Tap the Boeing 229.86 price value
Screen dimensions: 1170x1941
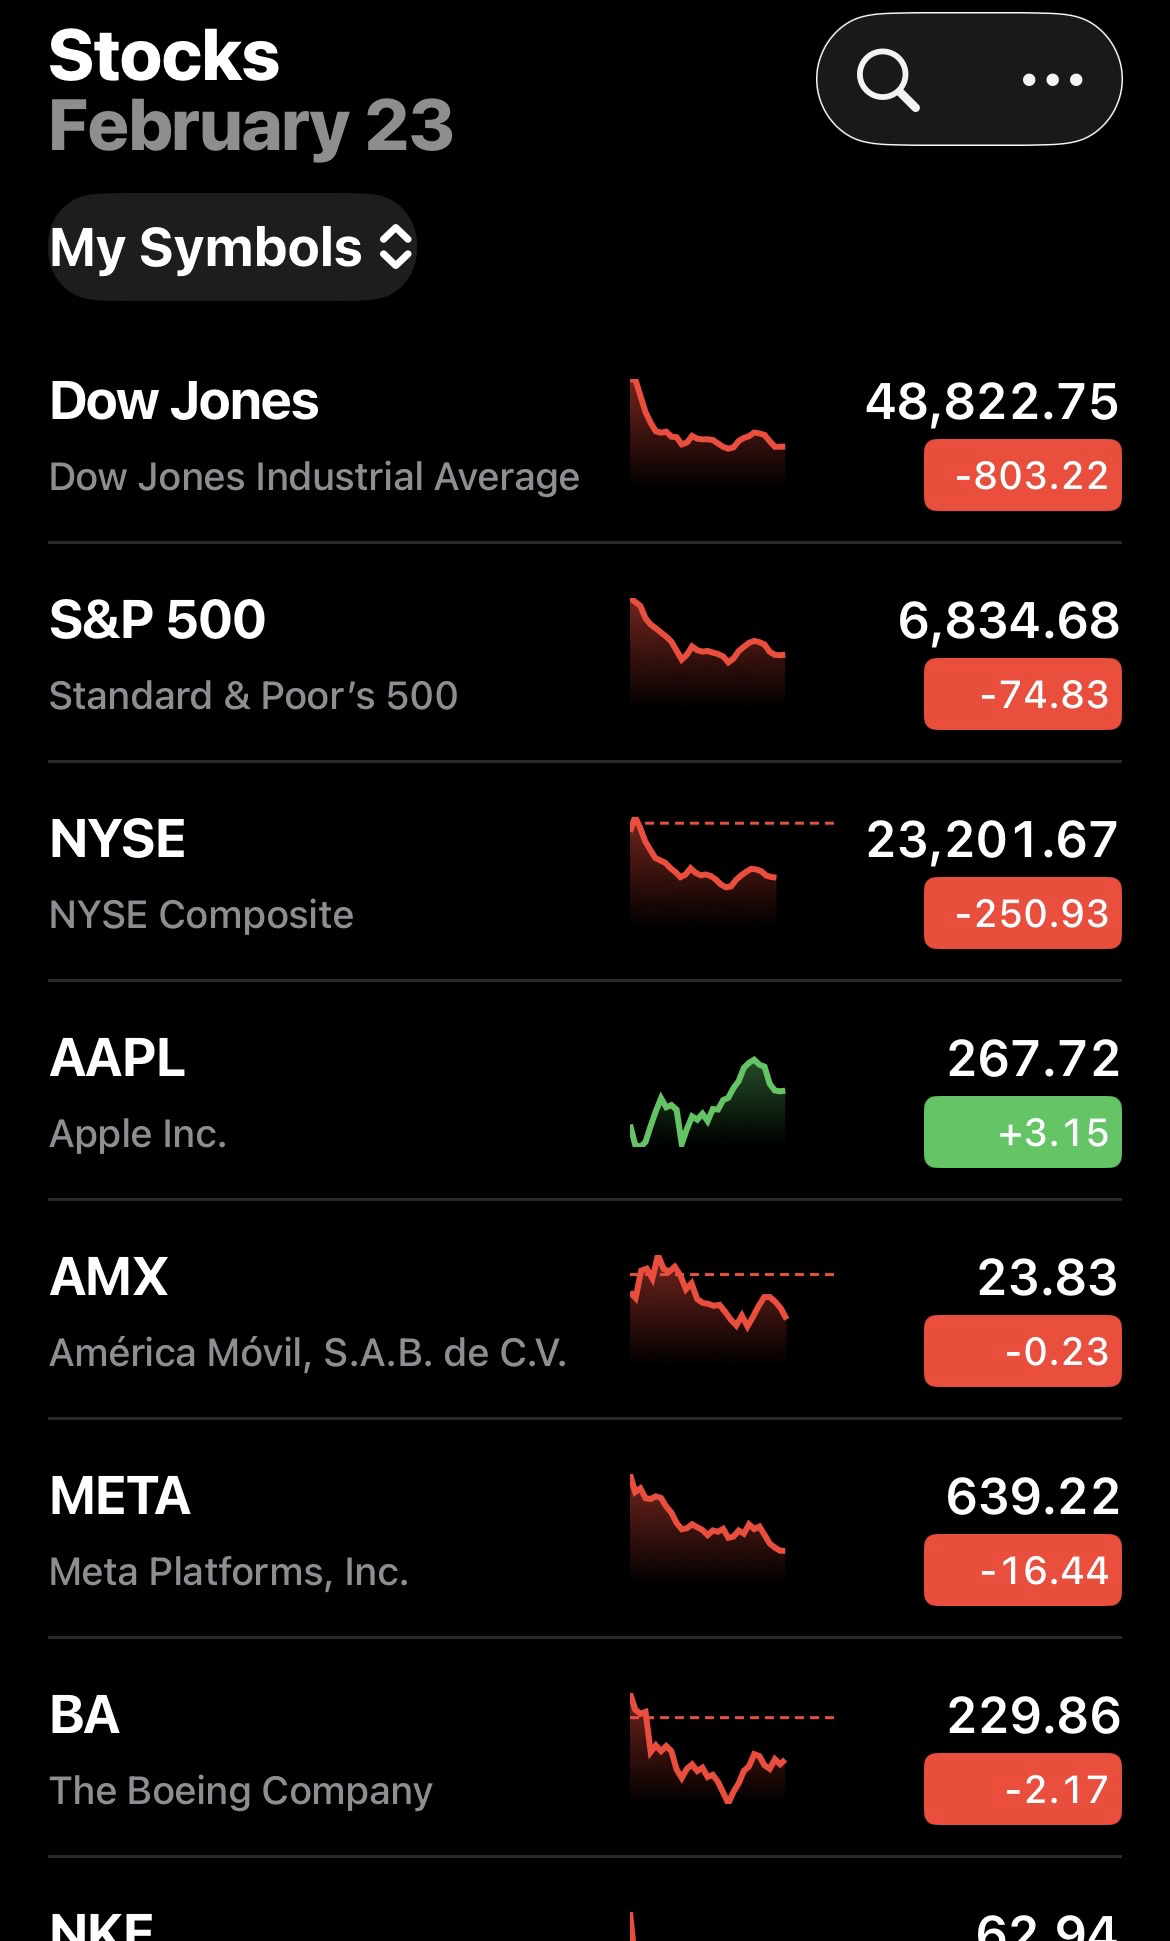pos(1034,1716)
